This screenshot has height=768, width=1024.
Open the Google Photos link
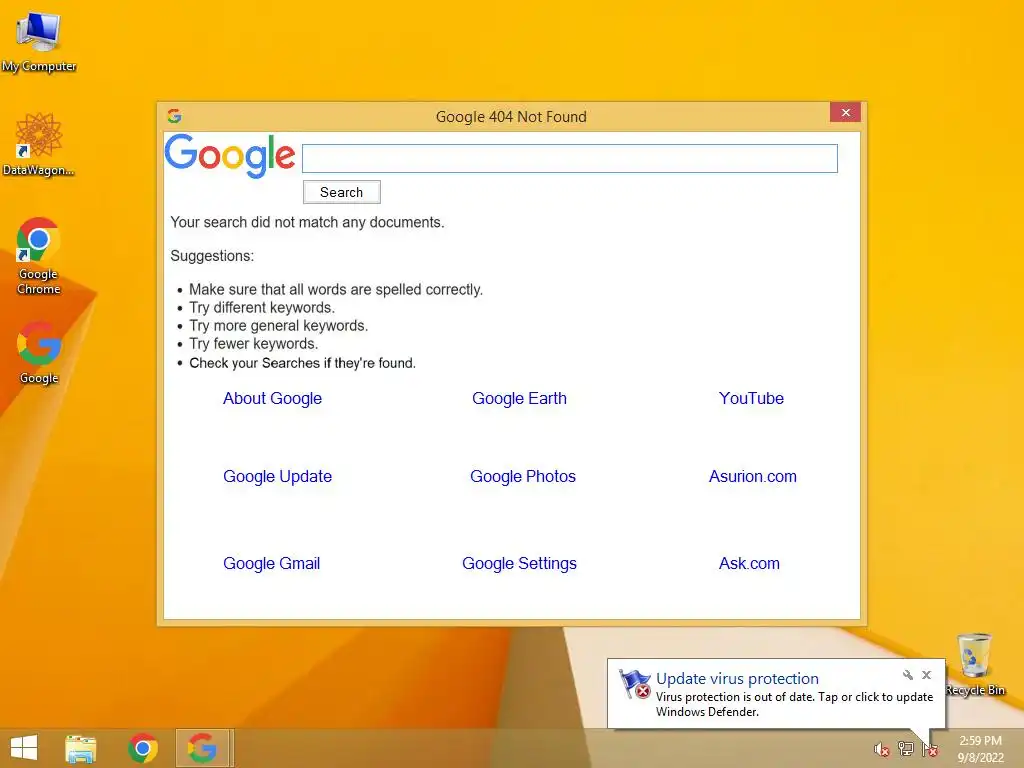[523, 477]
